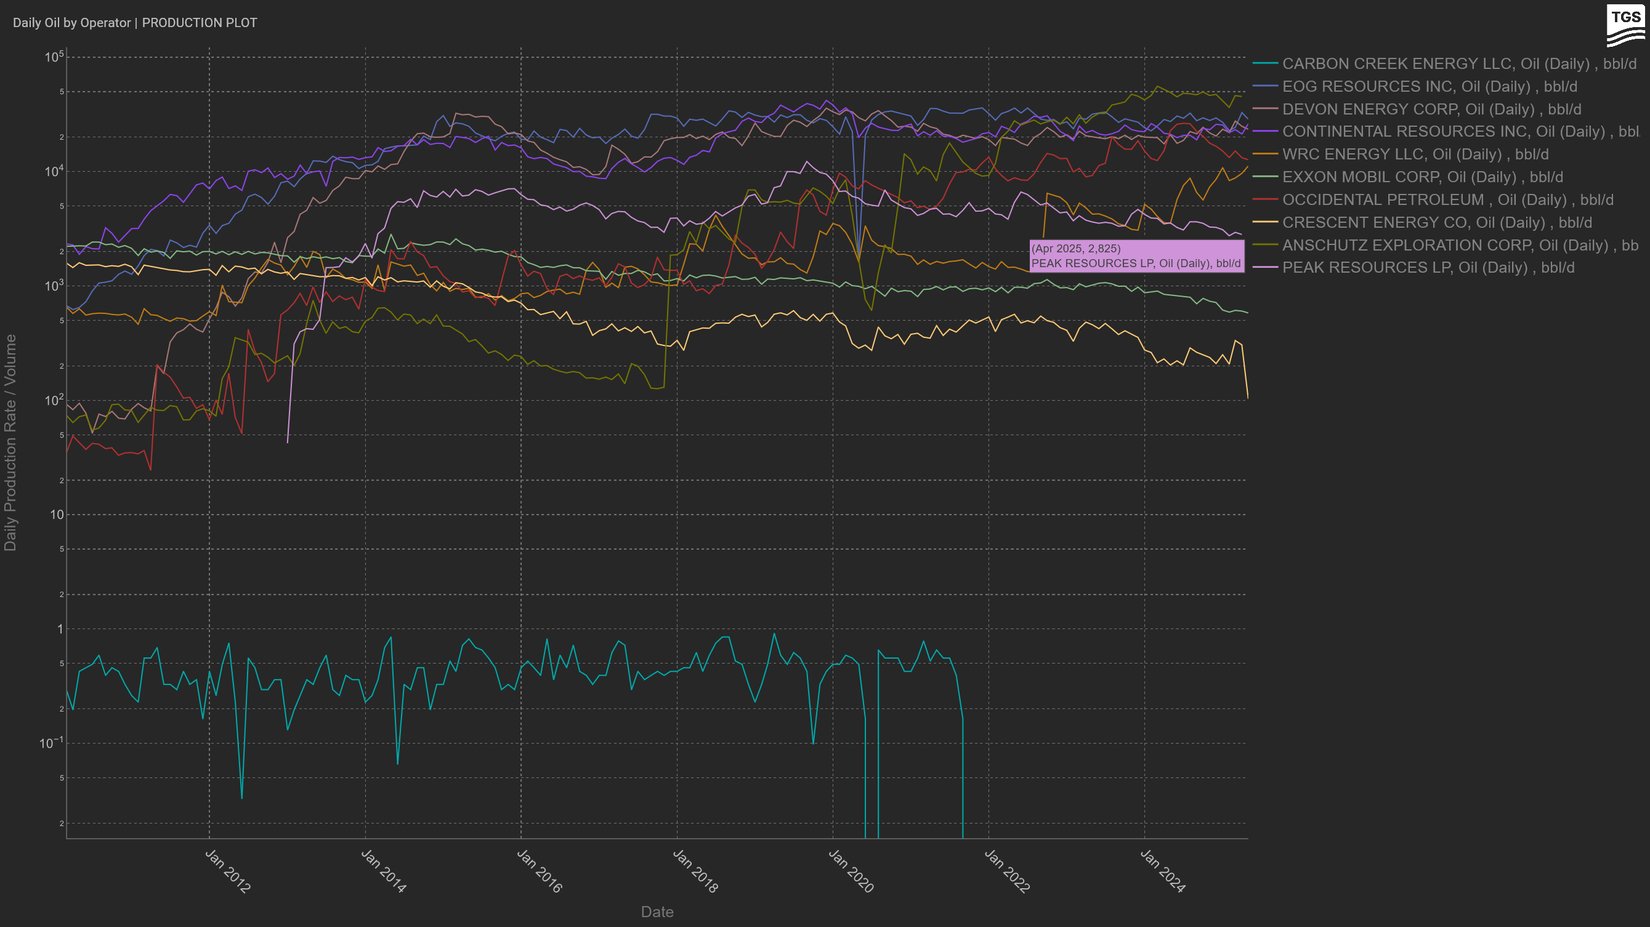Click the Jan 2024 x-axis tick label
Viewport: 1650px width, 927px height.
pos(1163,871)
